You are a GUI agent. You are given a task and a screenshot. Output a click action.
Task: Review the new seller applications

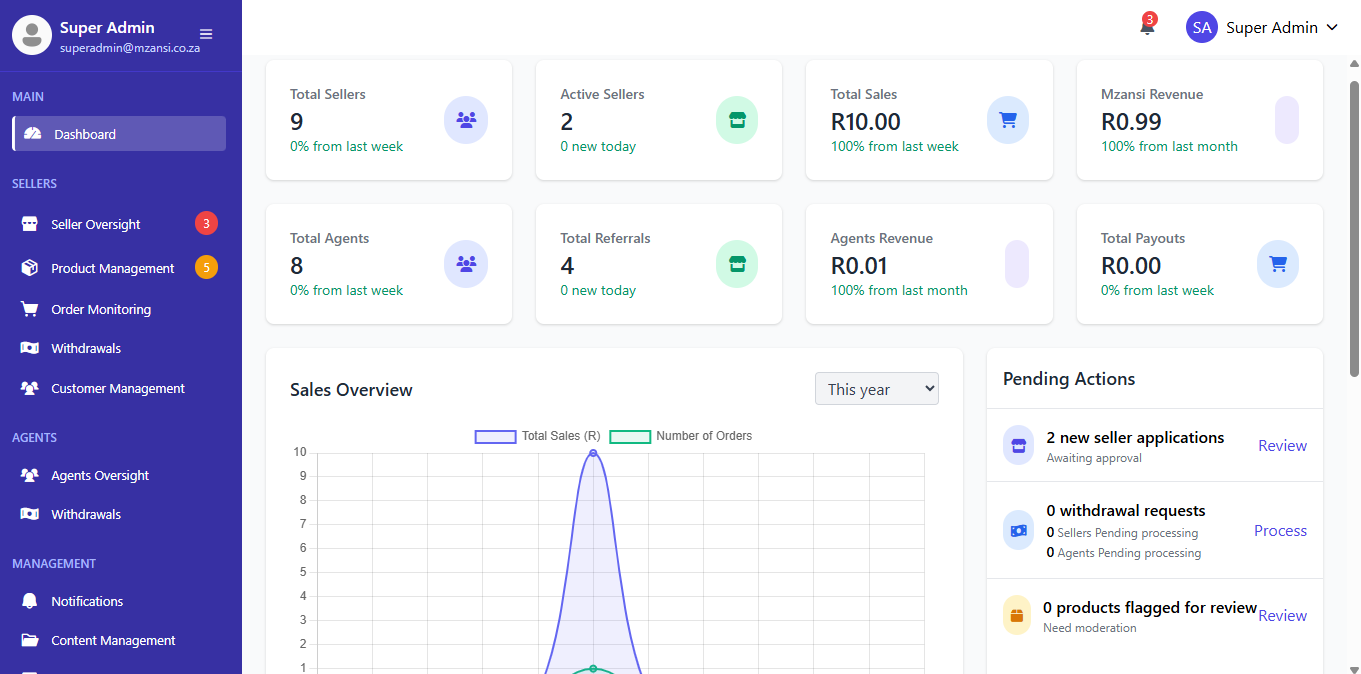[1282, 446]
